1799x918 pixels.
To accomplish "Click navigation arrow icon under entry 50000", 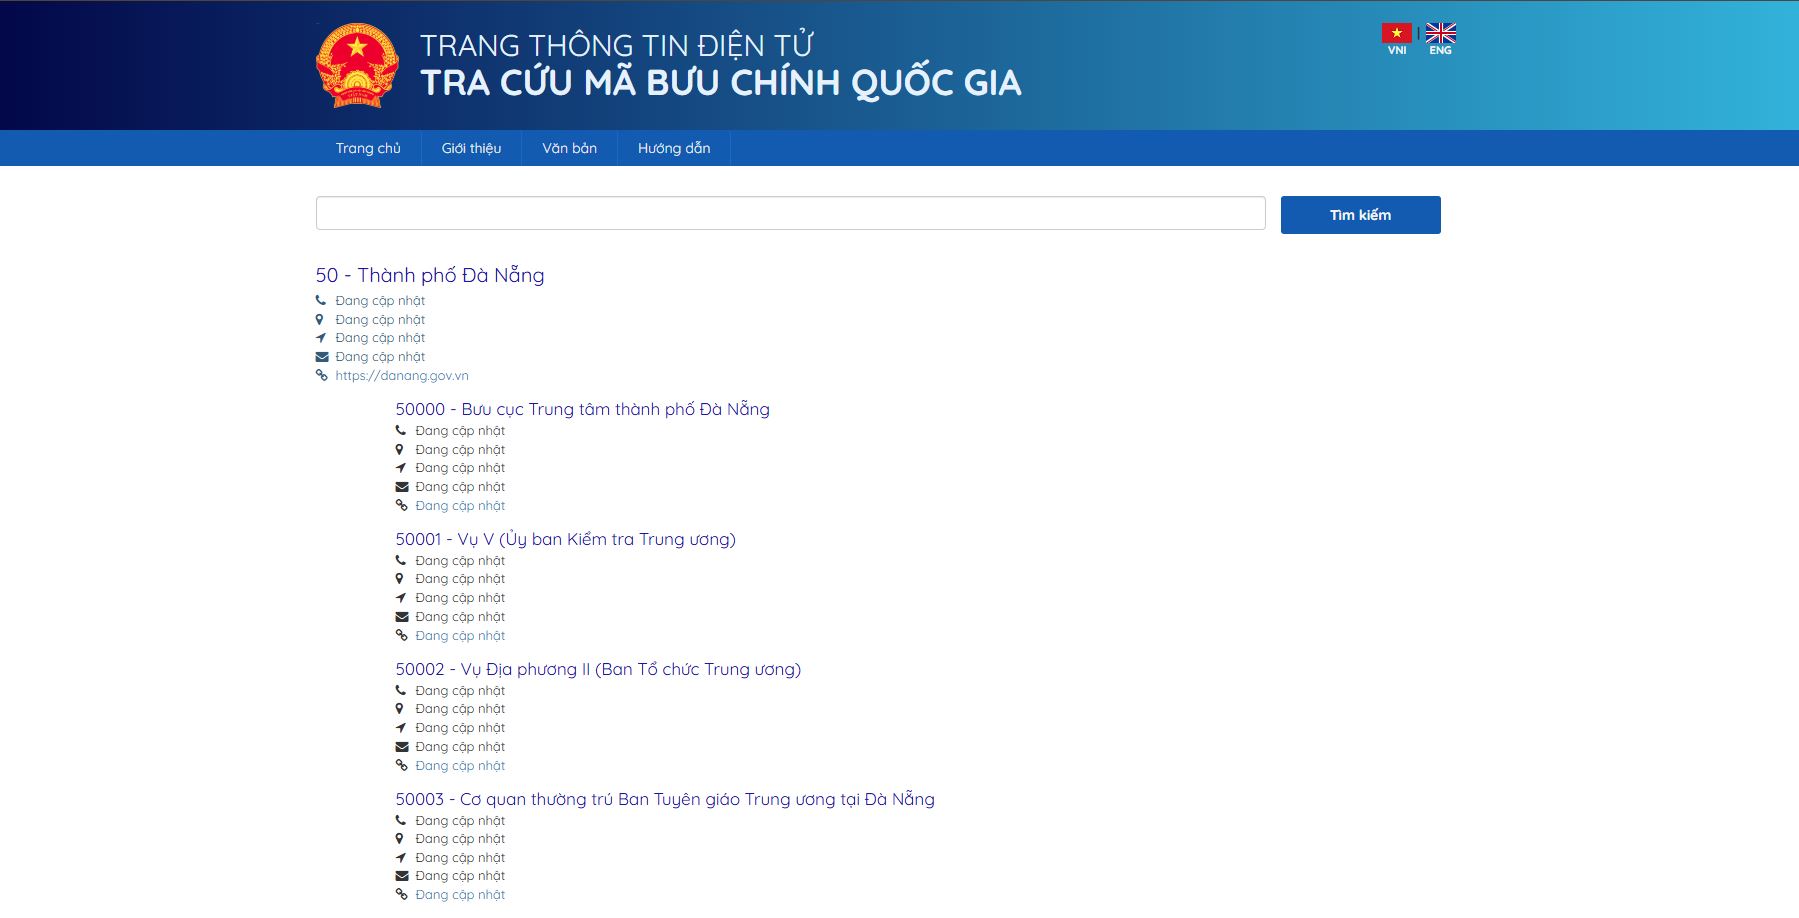I will [x=401, y=468].
